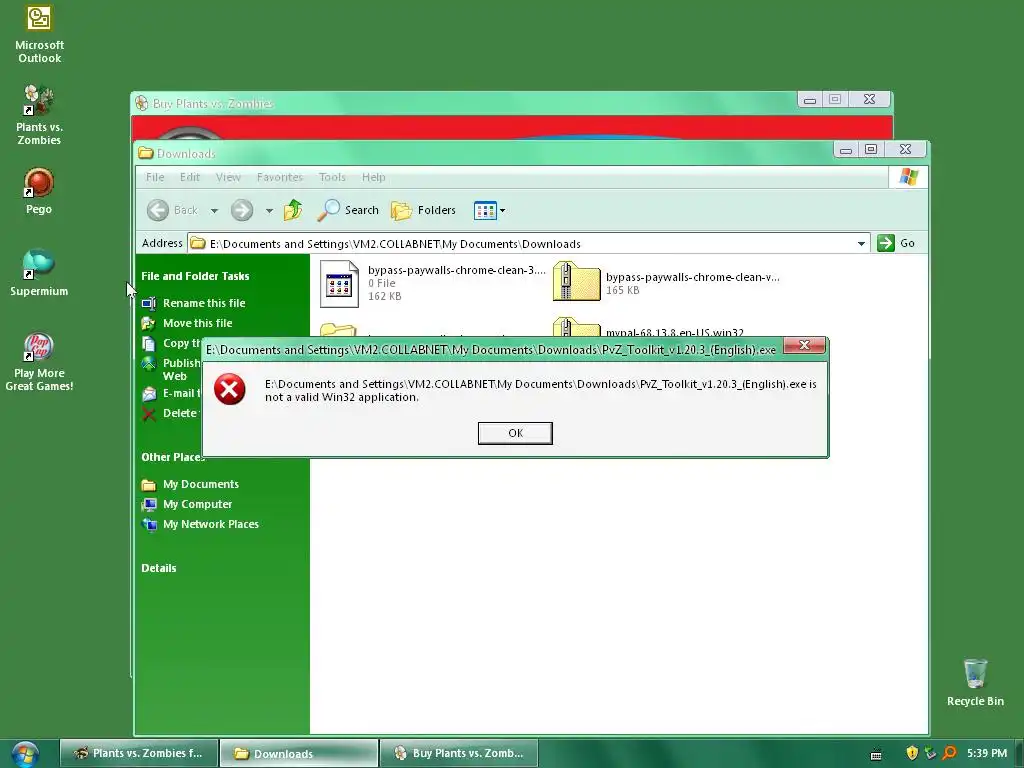Open the File menu in Downloads window

155,177
